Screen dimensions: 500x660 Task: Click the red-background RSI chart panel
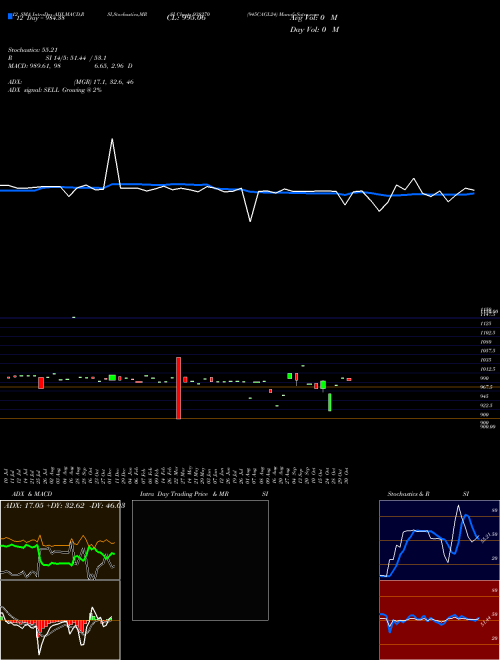pos(439,620)
